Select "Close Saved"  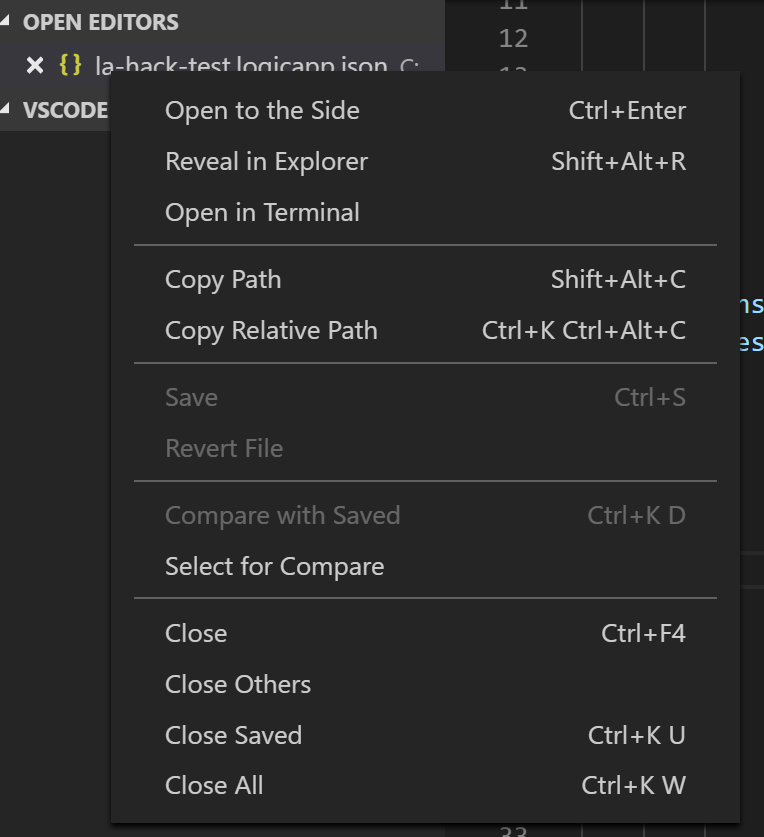point(233,735)
